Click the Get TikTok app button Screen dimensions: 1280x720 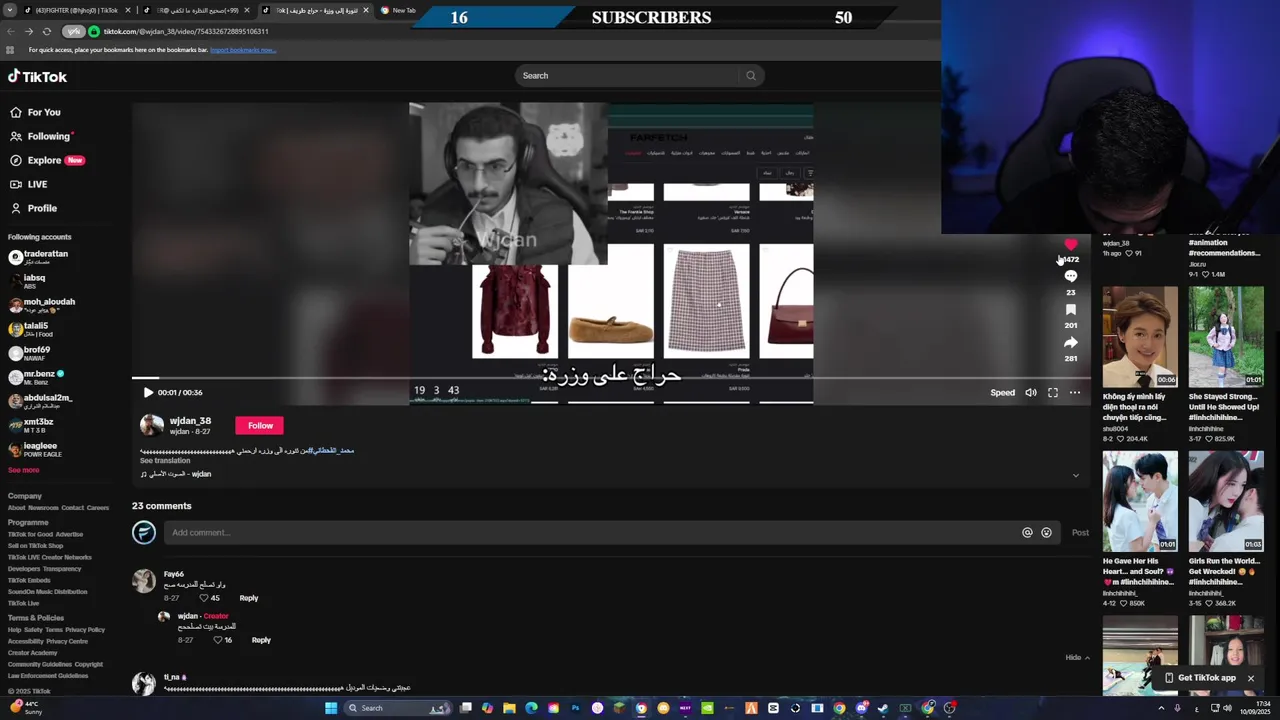pyautogui.click(x=1200, y=678)
